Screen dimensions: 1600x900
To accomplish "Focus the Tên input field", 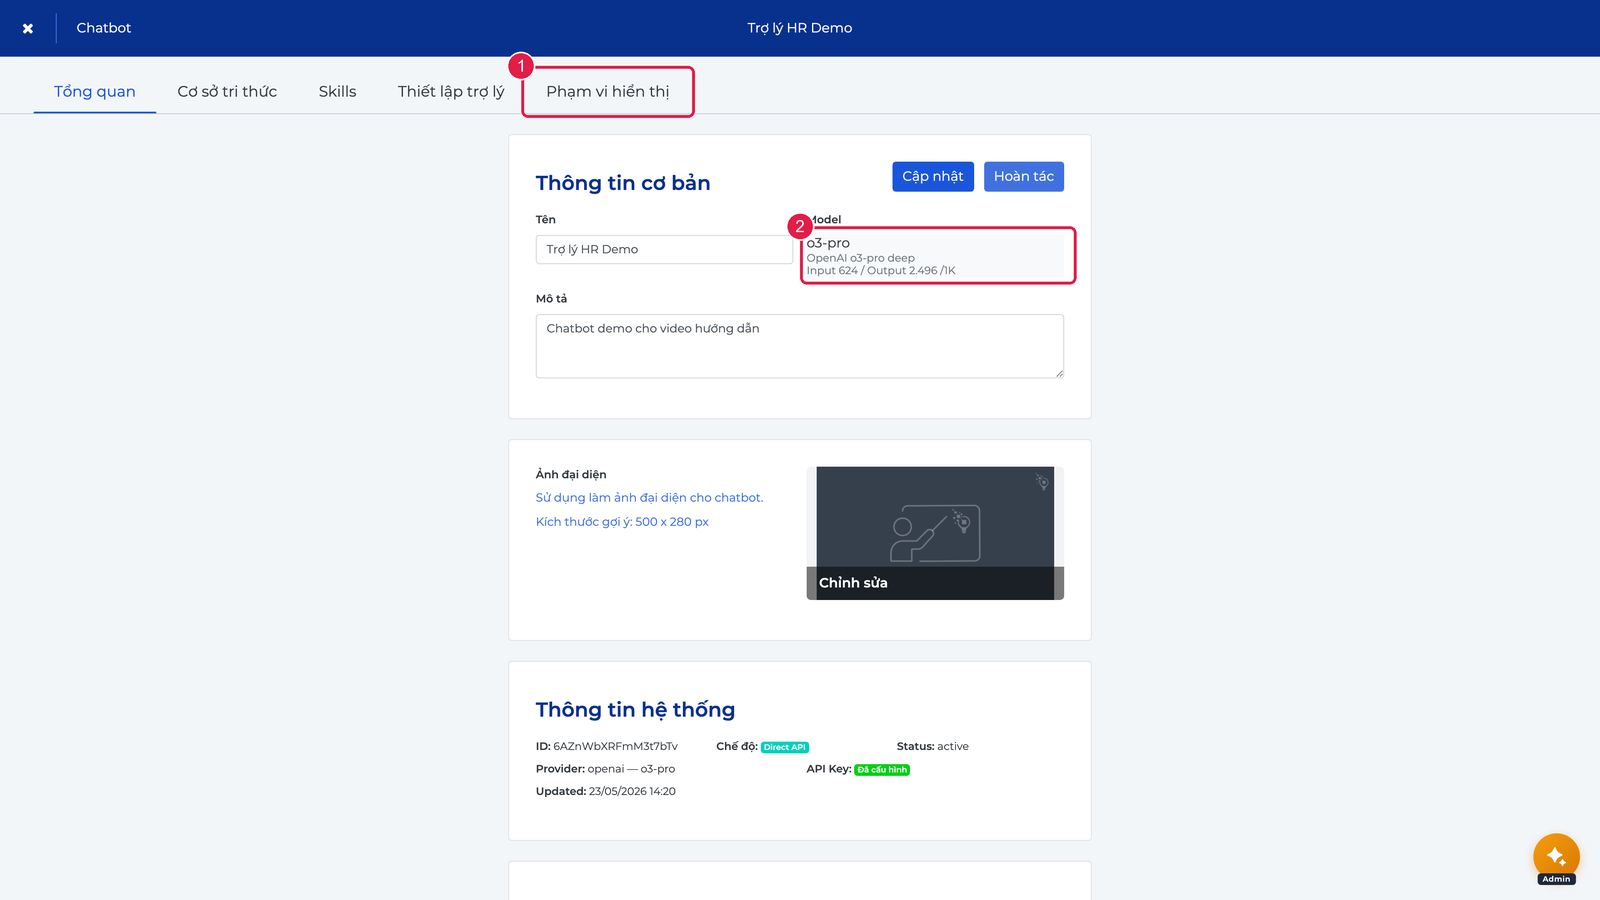I will pyautogui.click(x=664, y=249).
